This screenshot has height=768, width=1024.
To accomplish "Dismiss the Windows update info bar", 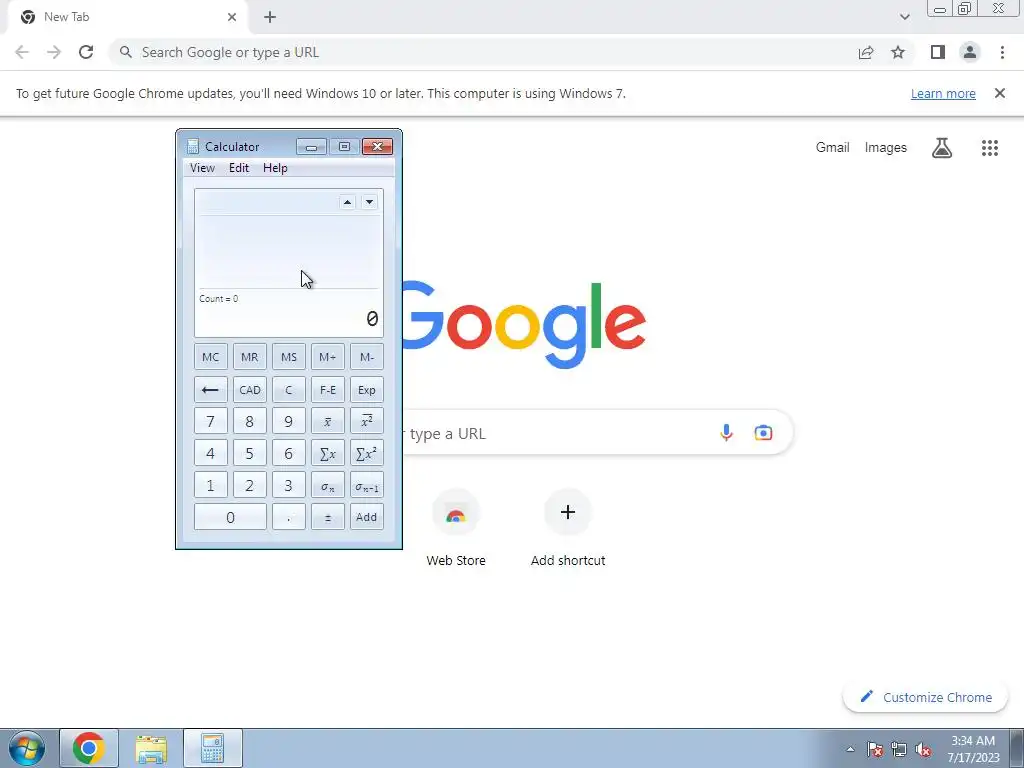I will [x=999, y=93].
